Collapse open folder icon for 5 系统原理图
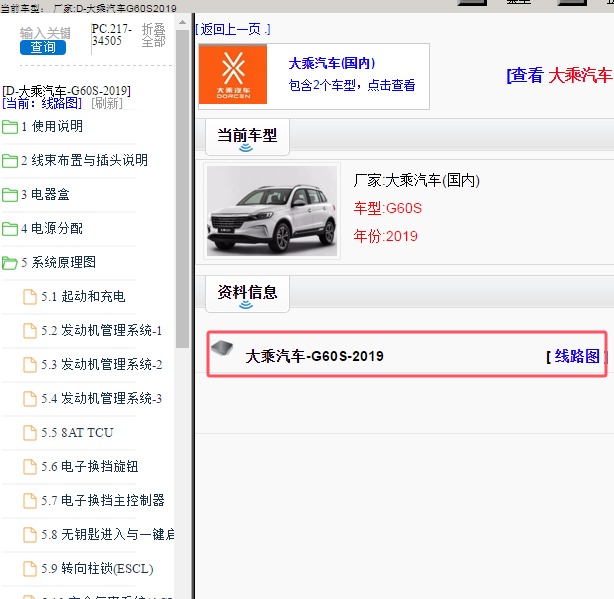Viewport: 614px width, 599px height. pos(10,263)
